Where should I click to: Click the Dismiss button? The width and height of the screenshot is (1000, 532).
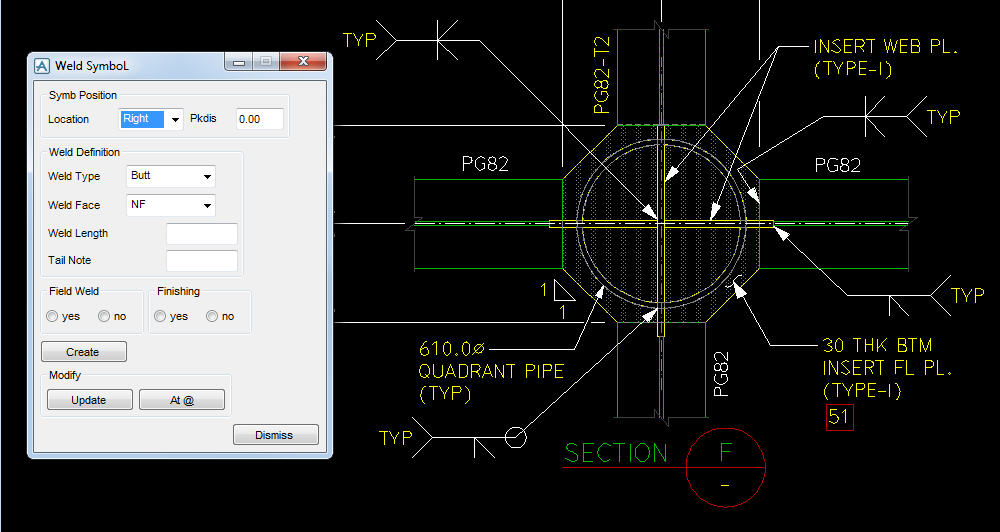coord(276,434)
